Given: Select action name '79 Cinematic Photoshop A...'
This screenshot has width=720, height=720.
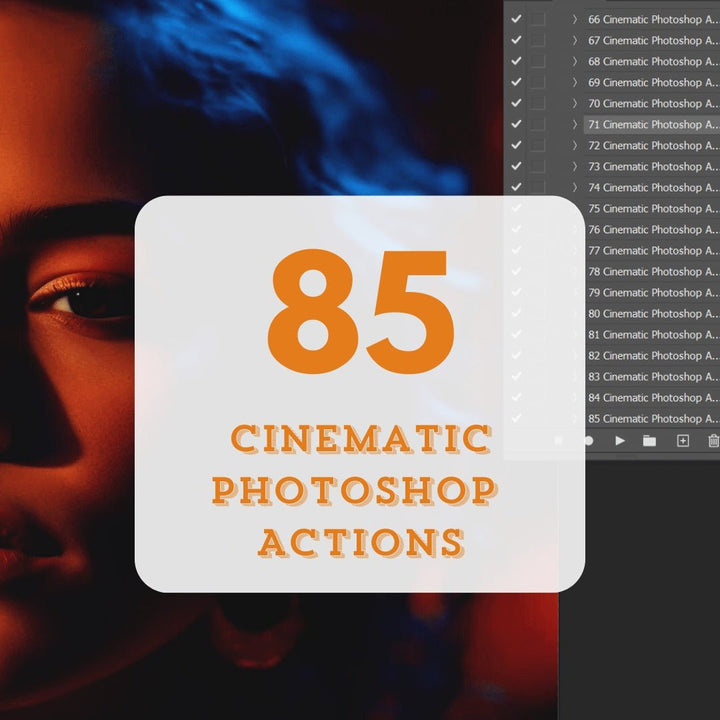Looking at the screenshot, I should (653, 292).
